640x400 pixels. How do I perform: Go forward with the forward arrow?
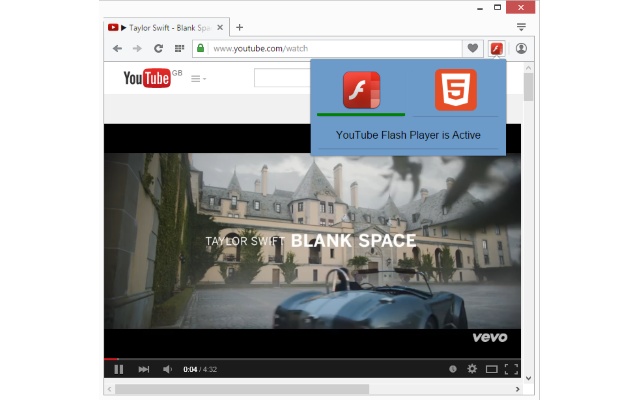137,49
